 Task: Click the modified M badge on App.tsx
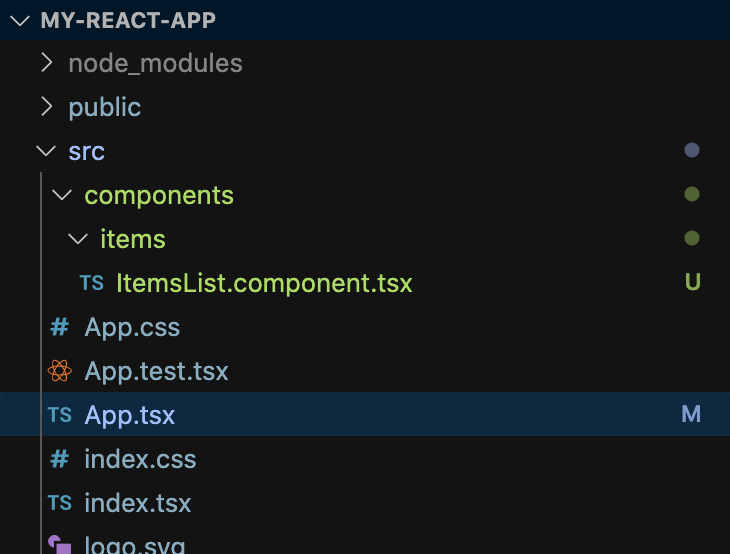tap(691, 414)
